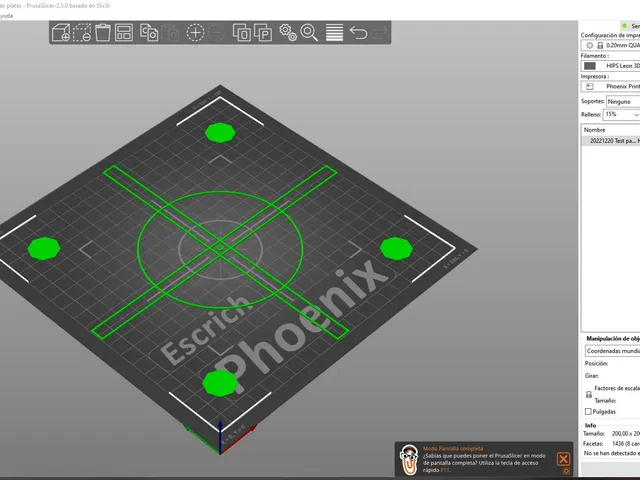The height and width of the screenshot is (480, 640).
Task: Click the filament gray color swatch
Action: 590,66
